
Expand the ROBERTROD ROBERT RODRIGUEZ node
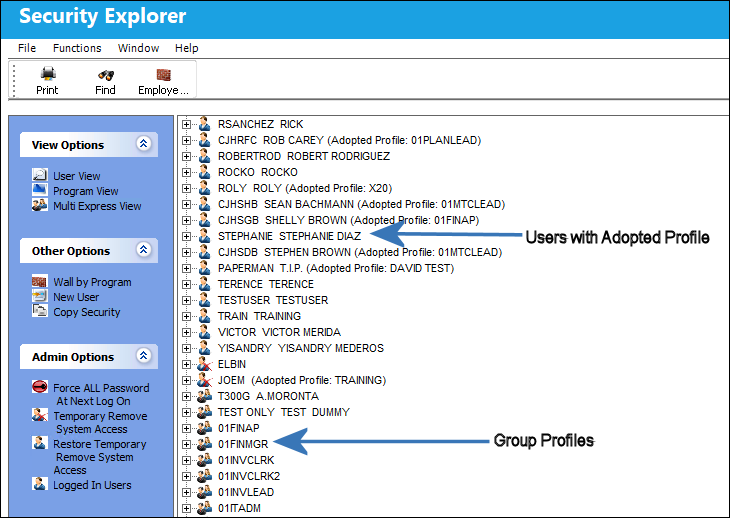coord(186,156)
